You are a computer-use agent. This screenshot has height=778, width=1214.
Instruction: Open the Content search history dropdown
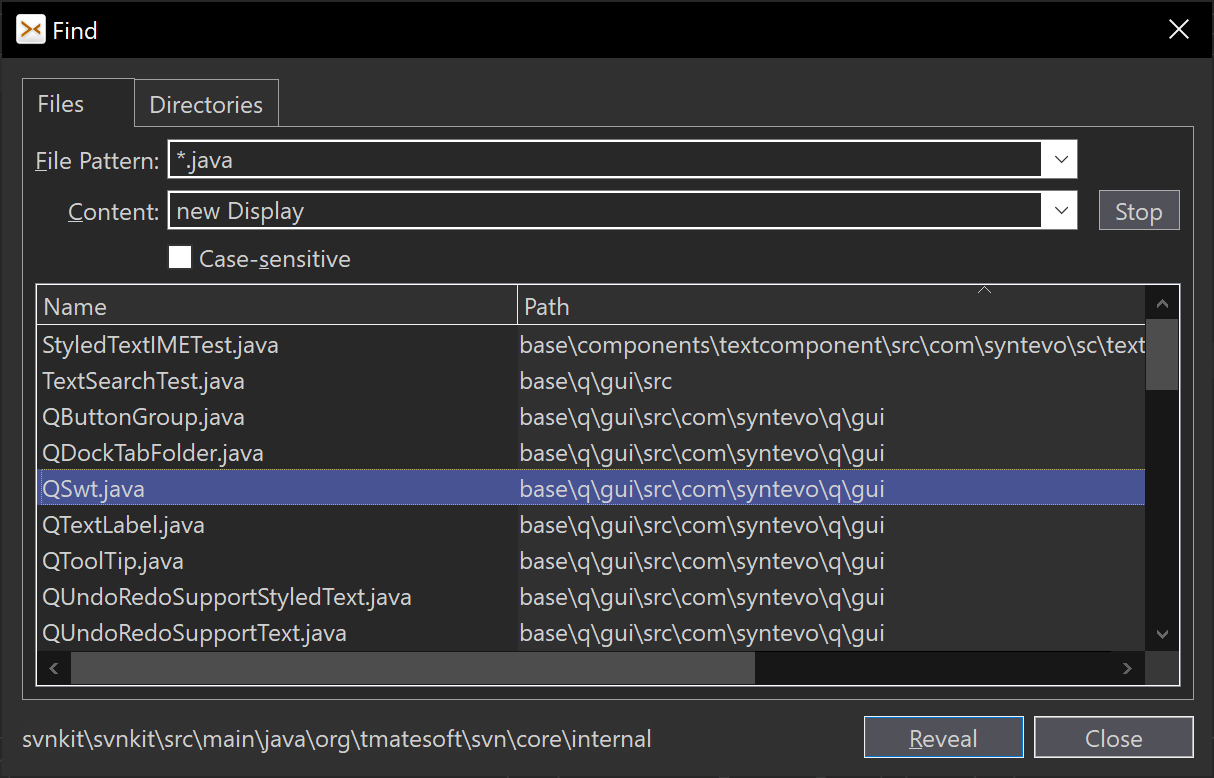click(x=1061, y=210)
